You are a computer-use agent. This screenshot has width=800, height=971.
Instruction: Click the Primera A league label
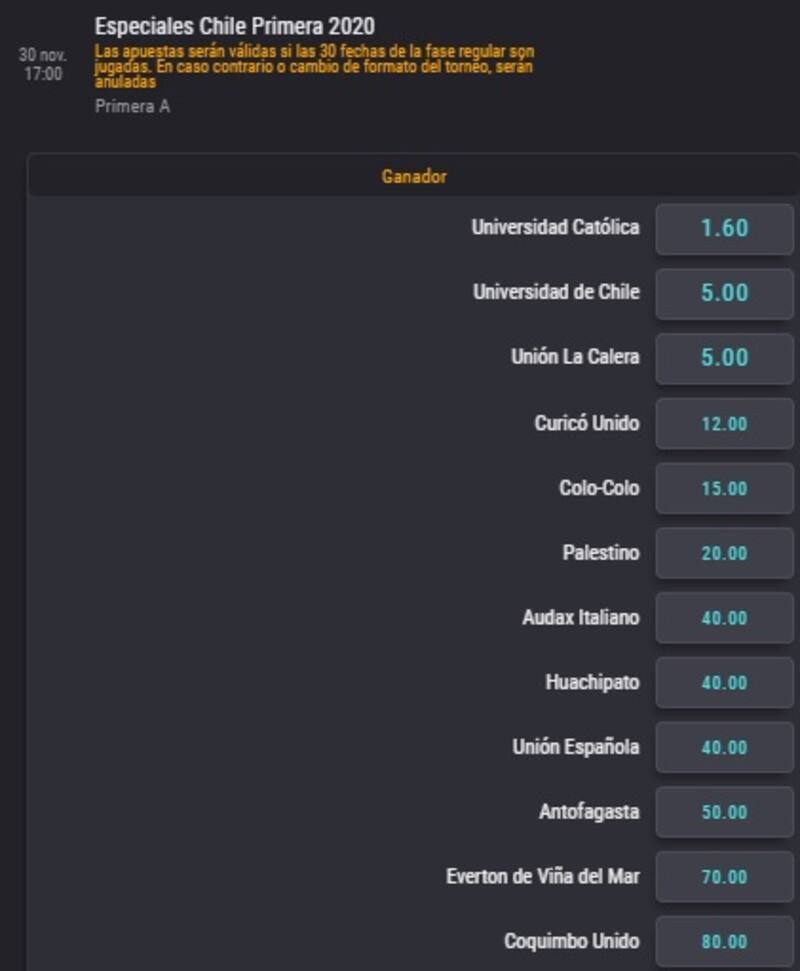(133, 107)
